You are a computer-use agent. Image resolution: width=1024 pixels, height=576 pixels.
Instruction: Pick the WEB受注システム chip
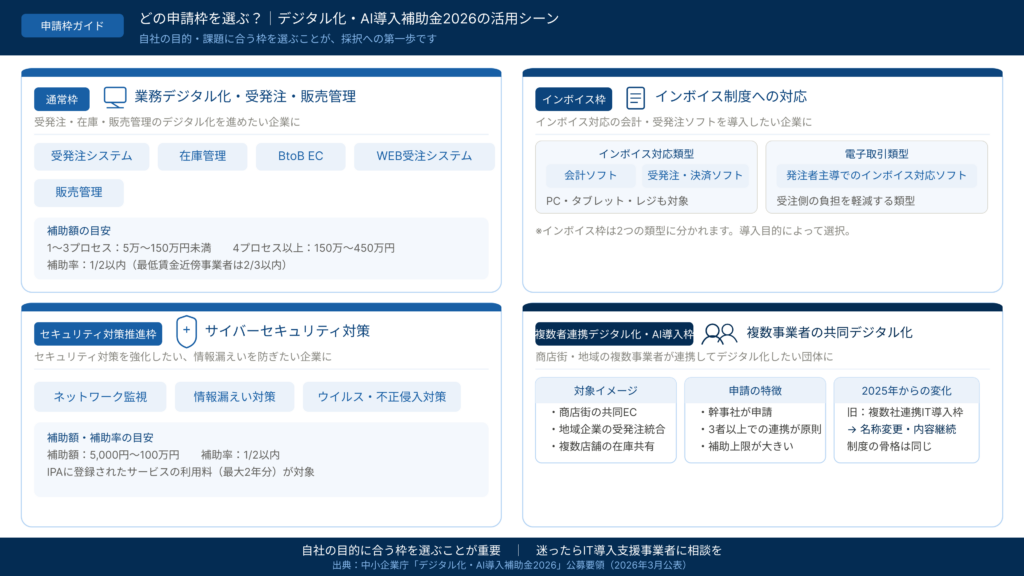(424, 156)
